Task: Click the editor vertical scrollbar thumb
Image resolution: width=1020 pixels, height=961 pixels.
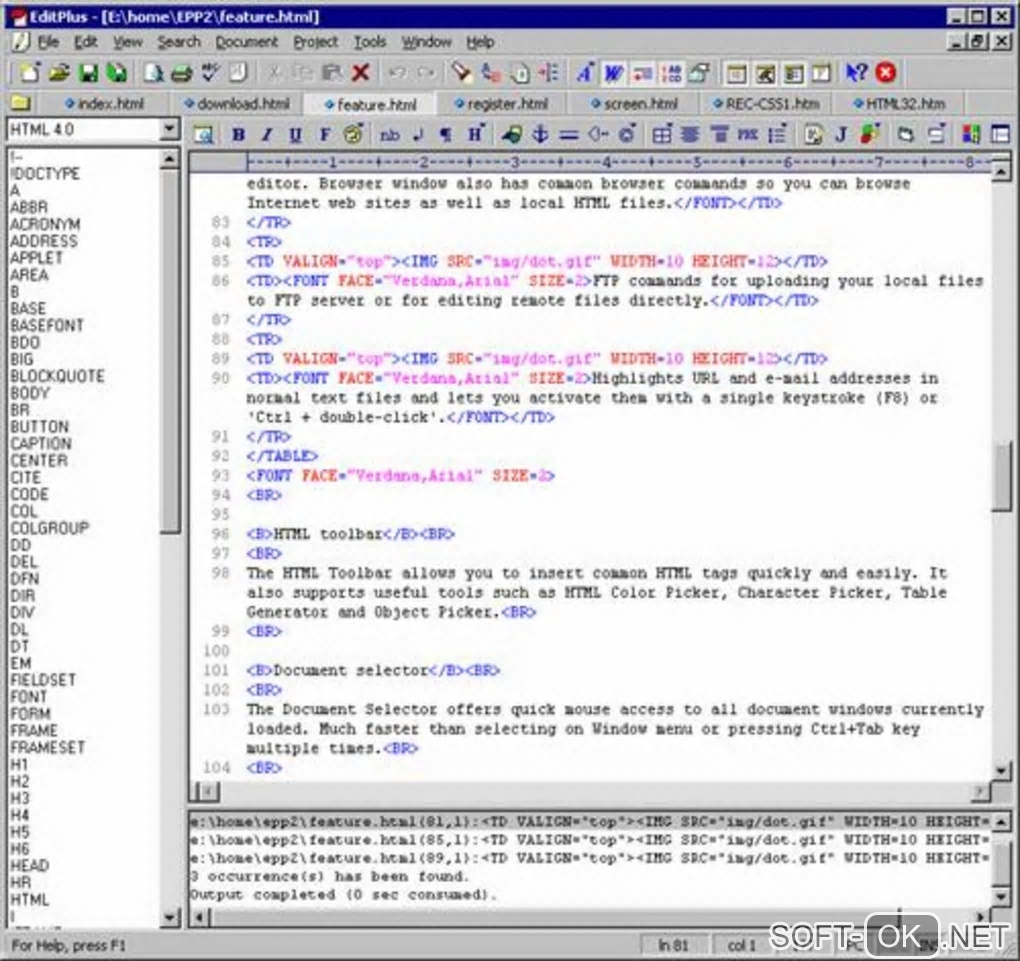Action: coord(1002,476)
